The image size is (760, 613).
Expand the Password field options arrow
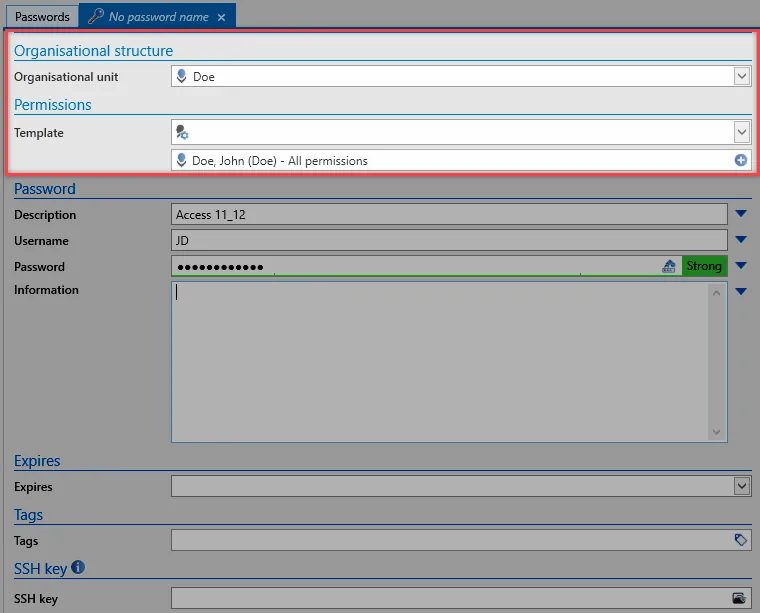741,266
